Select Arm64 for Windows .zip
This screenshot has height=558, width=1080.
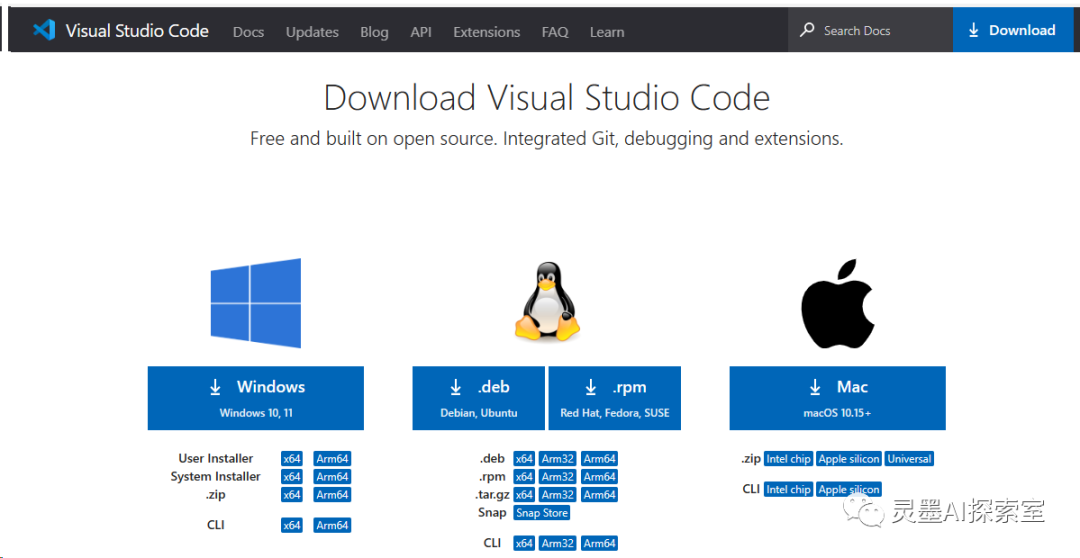tap(332, 495)
